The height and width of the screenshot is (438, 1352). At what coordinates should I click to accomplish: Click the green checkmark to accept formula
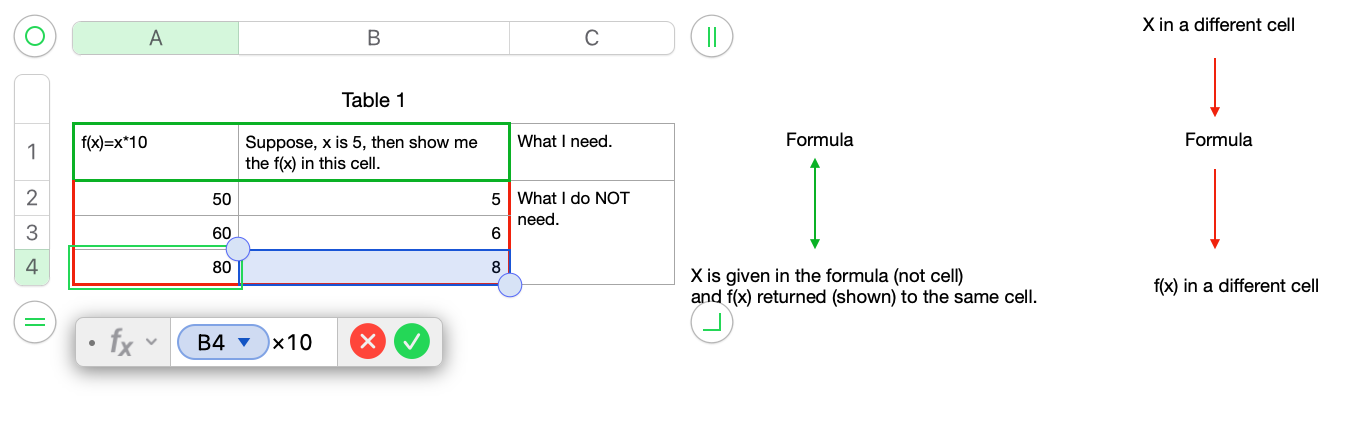point(411,343)
